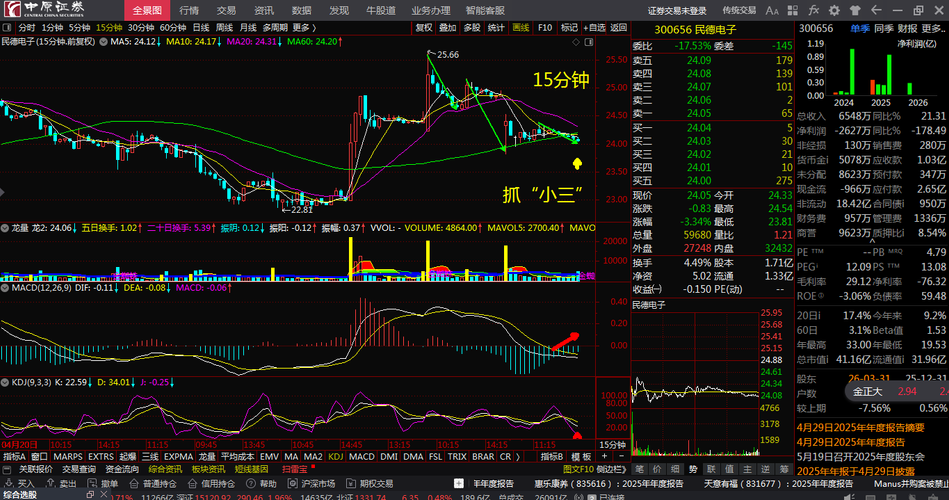The height and width of the screenshot is (500, 949).
Task: Open 龙量 indicator settings round icon
Action: [5, 228]
